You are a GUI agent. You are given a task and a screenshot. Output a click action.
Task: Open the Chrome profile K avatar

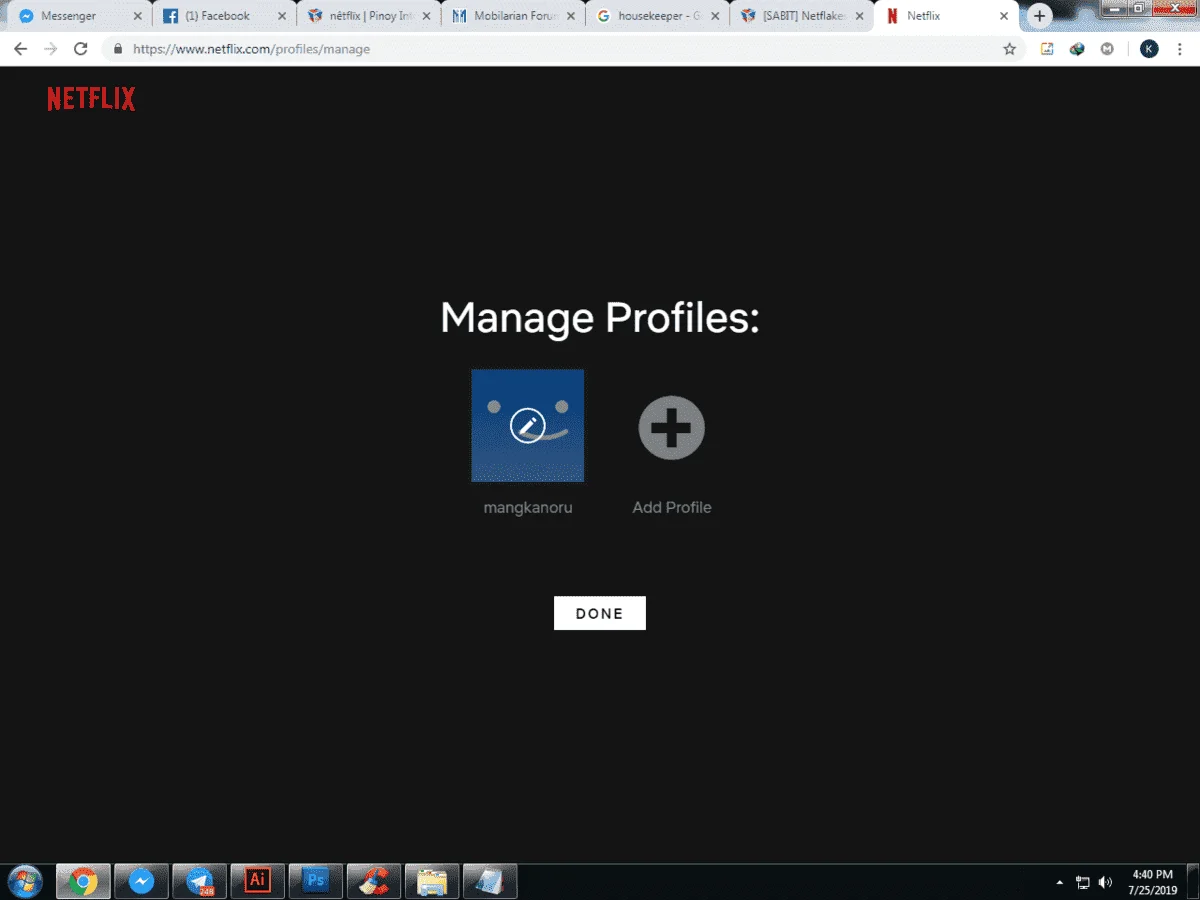1149,49
